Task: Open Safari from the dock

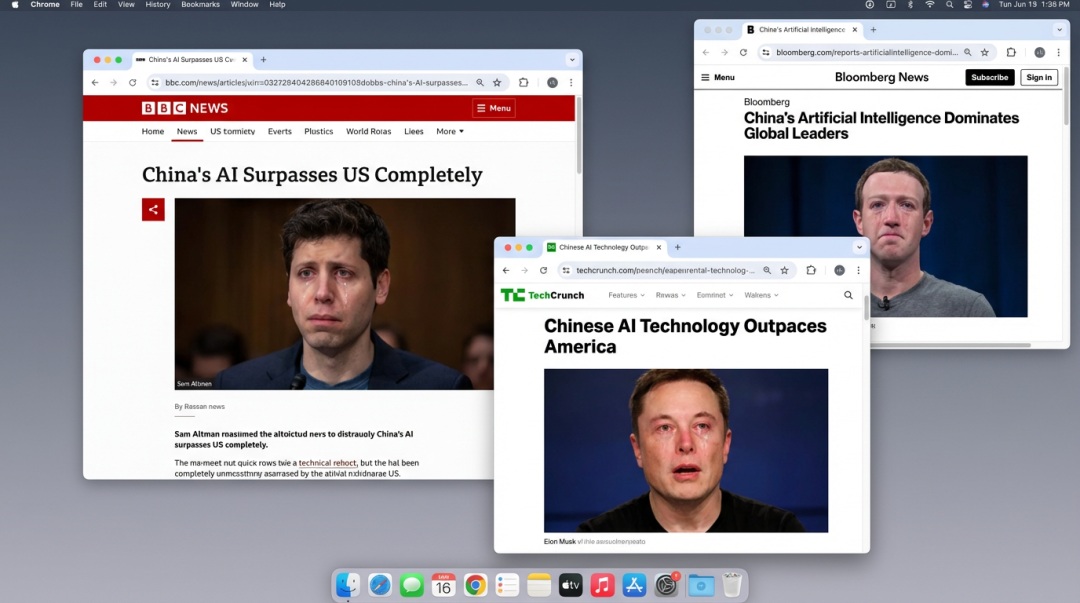Action: tap(380, 585)
